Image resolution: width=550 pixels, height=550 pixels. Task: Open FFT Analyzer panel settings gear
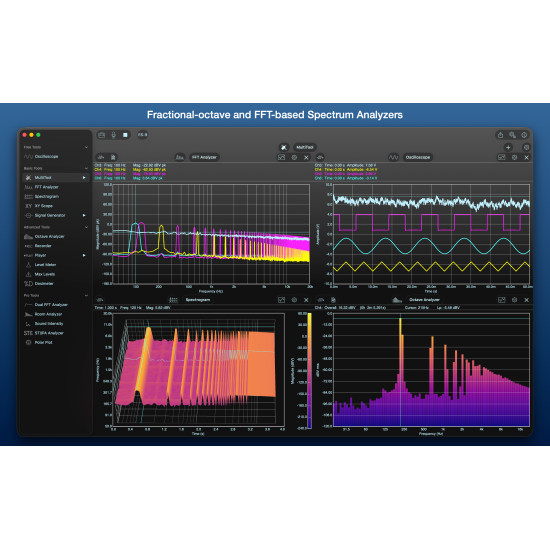click(294, 157)
